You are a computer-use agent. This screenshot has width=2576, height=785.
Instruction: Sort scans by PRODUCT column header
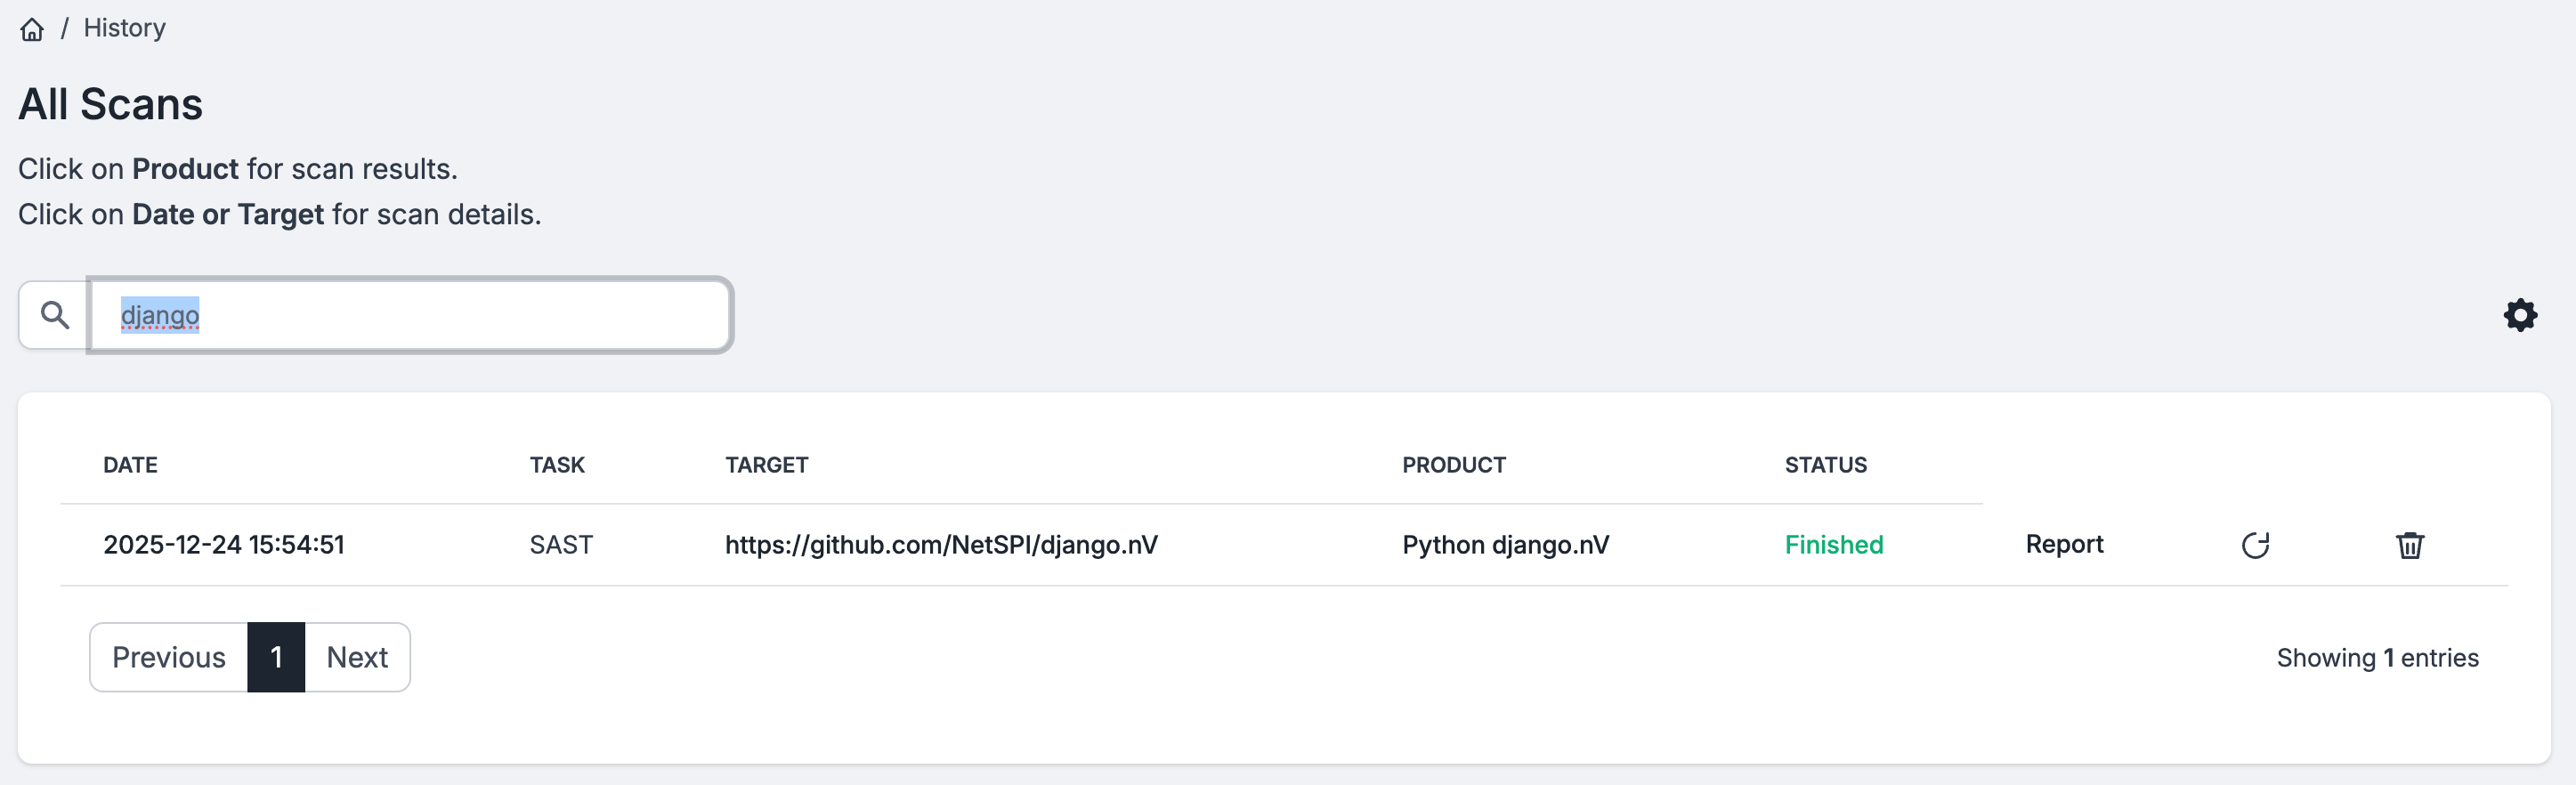[x=1453, y=465]
